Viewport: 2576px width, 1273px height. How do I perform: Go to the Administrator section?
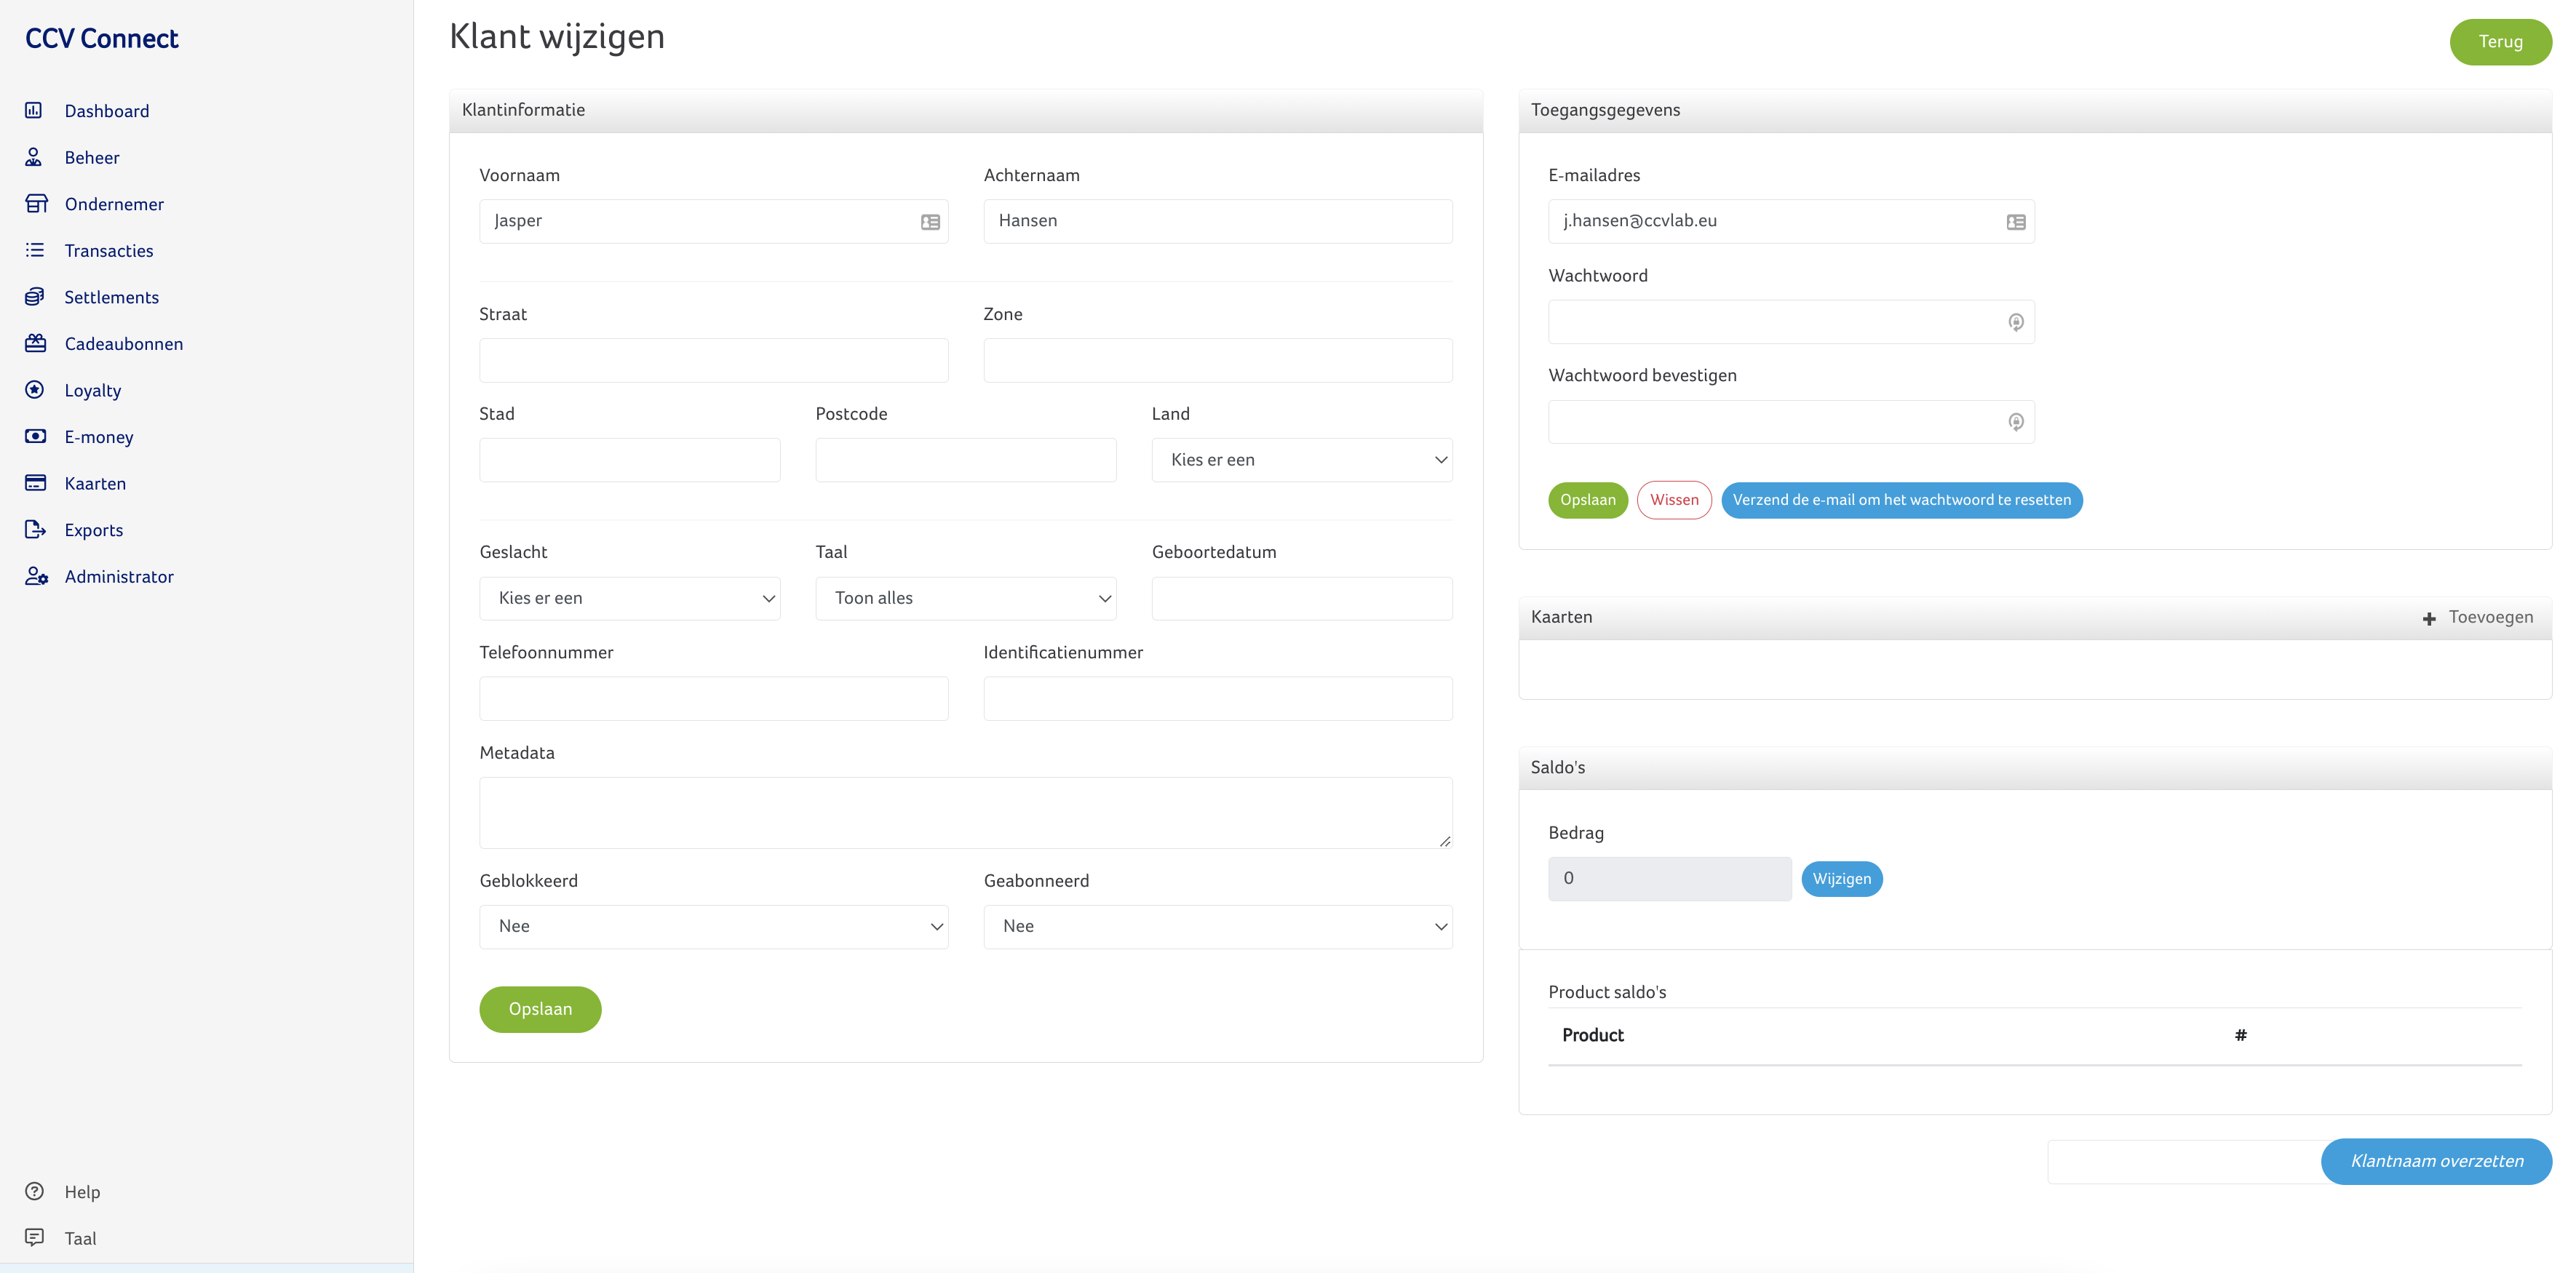pyautogui.click(x=118, y=577)
